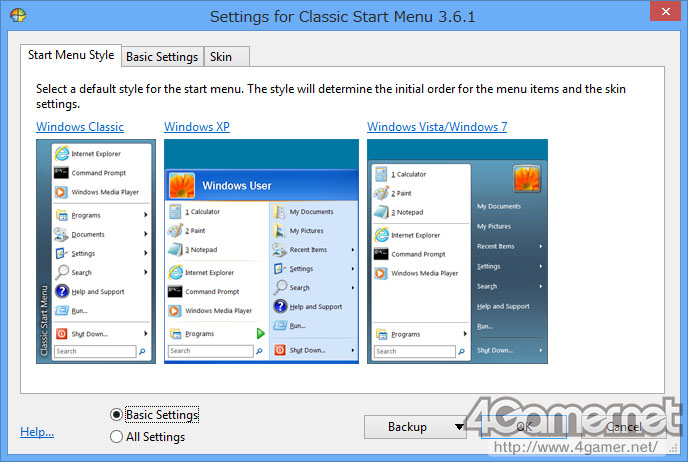Click the Classic Shell icon in title bar
688x462 pixels.
[x=18, y=15]
